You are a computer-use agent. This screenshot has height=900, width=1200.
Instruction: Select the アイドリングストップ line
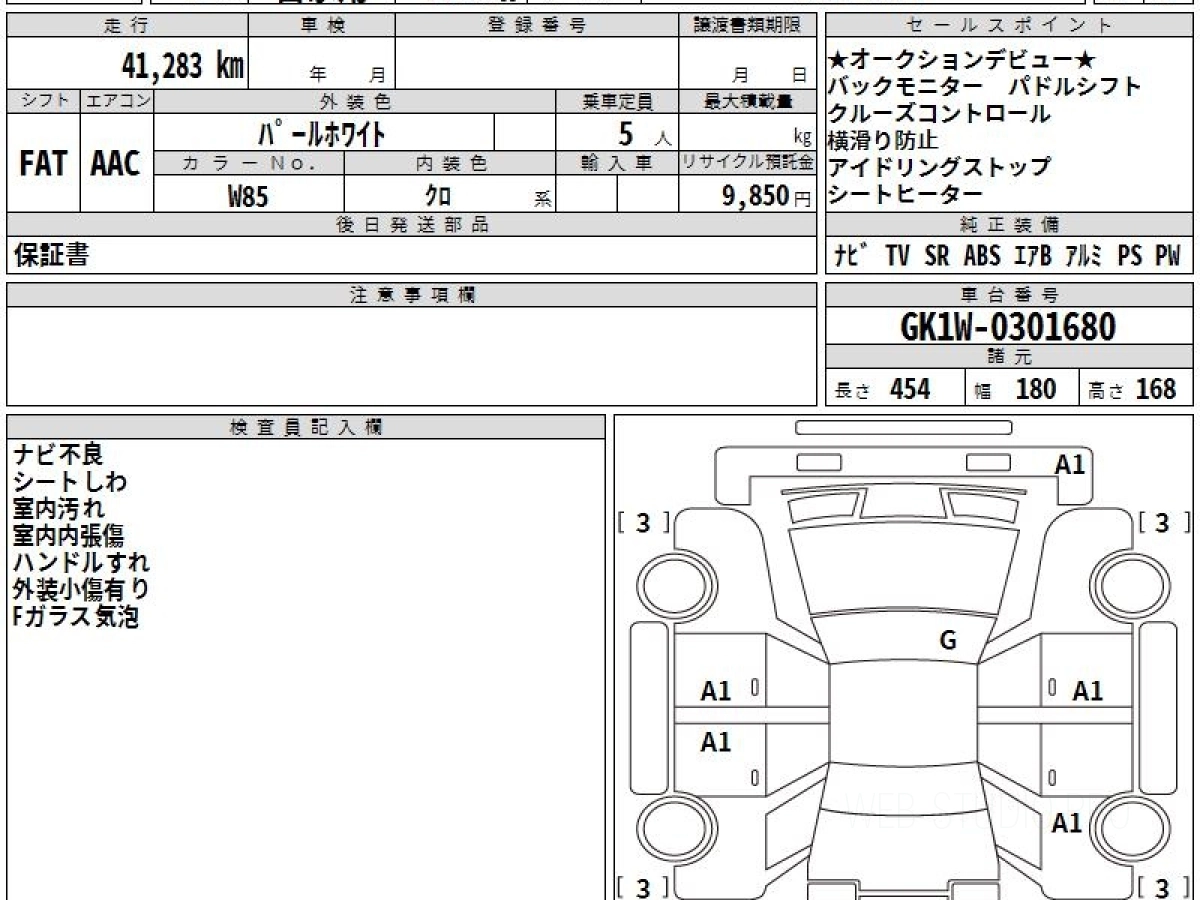click(940, 167)
